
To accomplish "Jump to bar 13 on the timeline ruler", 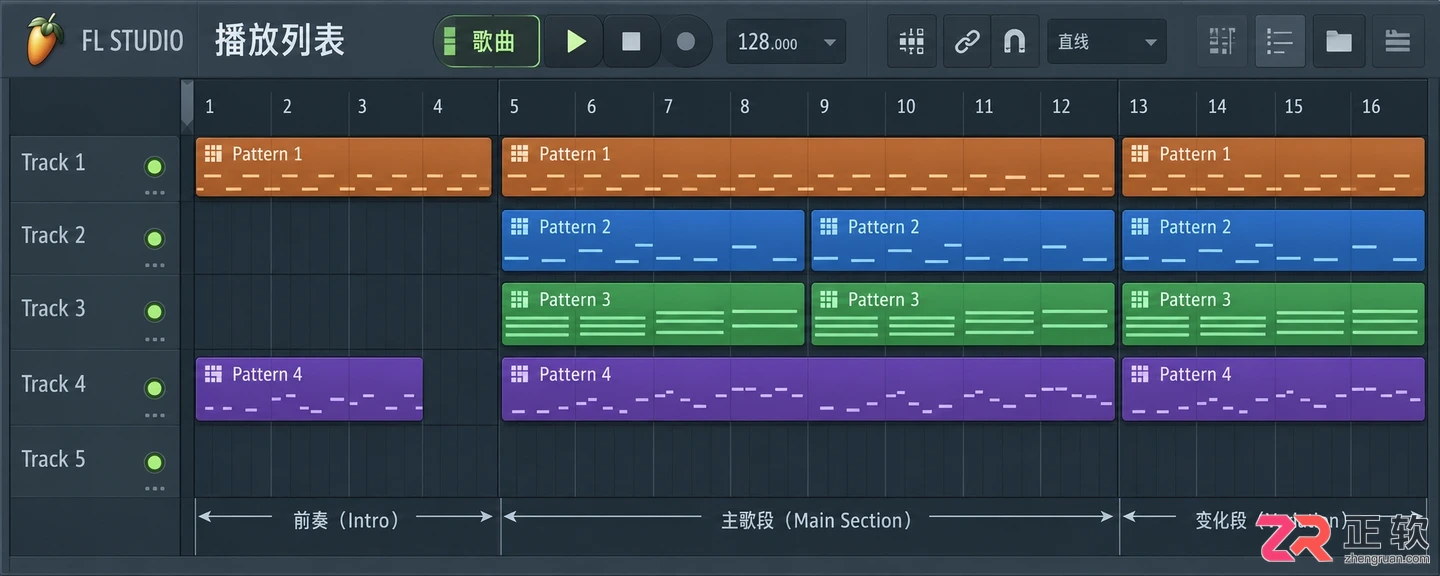I will (1138, 107).
